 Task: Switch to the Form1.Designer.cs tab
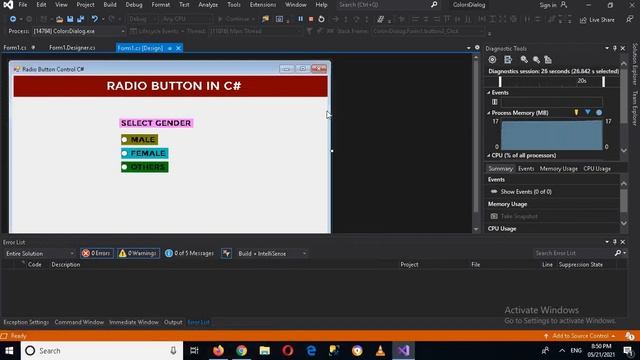(72, 48)
